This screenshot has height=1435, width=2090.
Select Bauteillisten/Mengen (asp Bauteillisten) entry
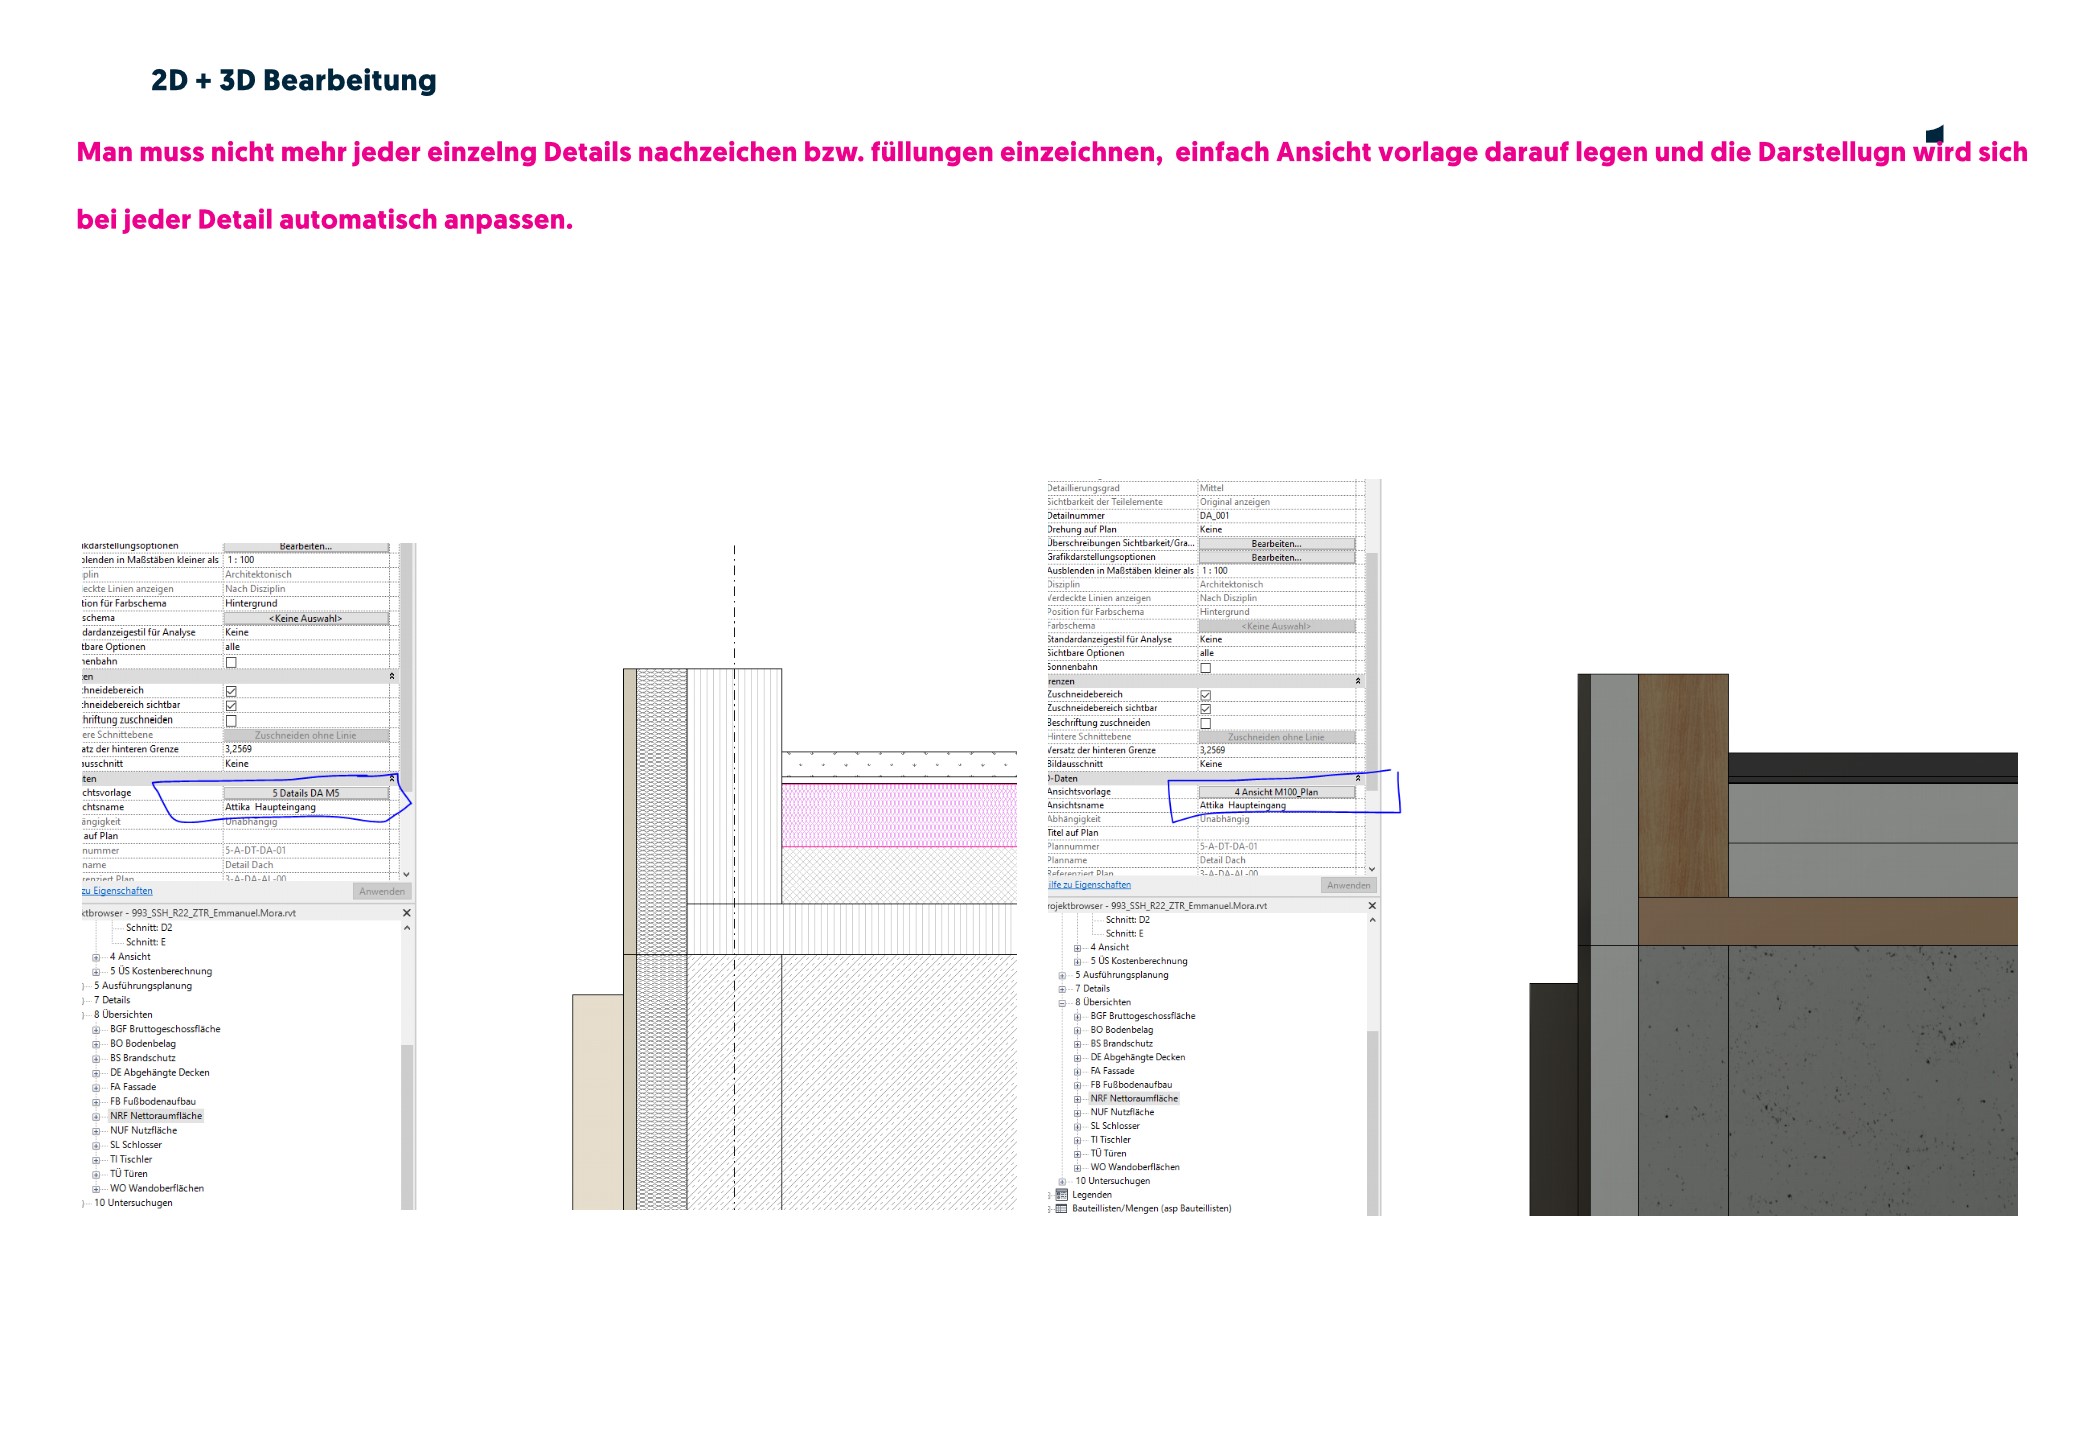1152,1209
